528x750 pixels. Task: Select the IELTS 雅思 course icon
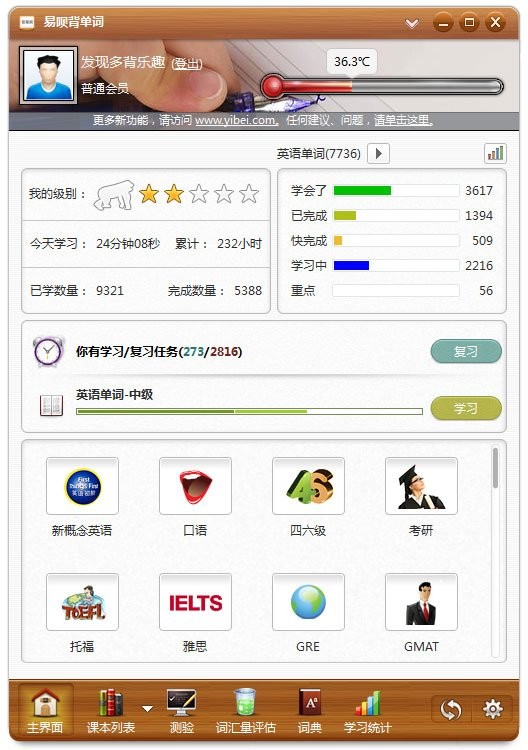pos(195,602)
